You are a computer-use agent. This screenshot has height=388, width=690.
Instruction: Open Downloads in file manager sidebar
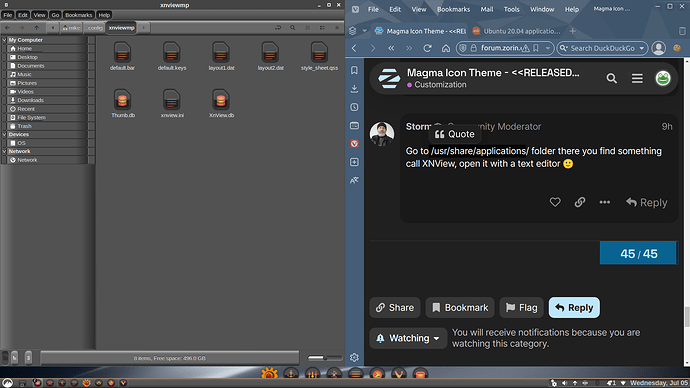(30, 100)
